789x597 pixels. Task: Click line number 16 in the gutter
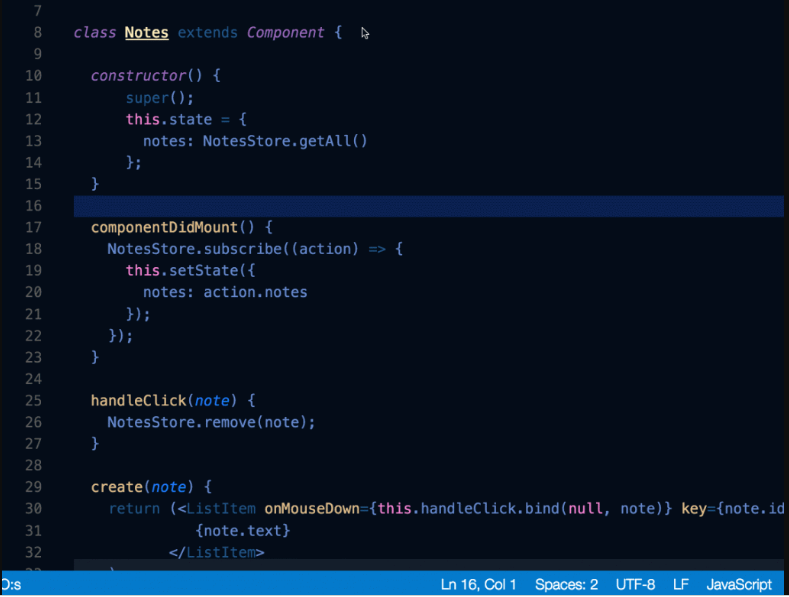[33, 206]
